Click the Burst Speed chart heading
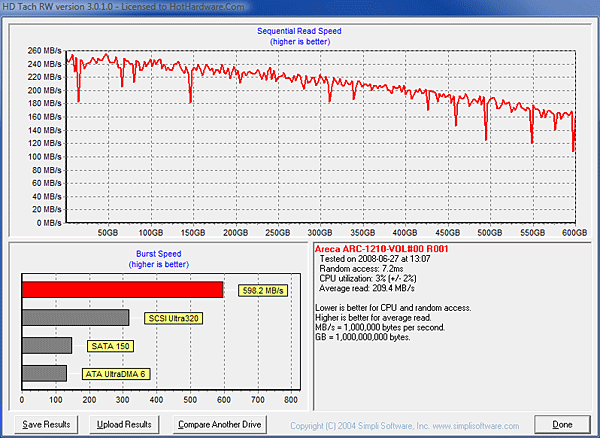The image size is (600, 438). click(158, 254)
